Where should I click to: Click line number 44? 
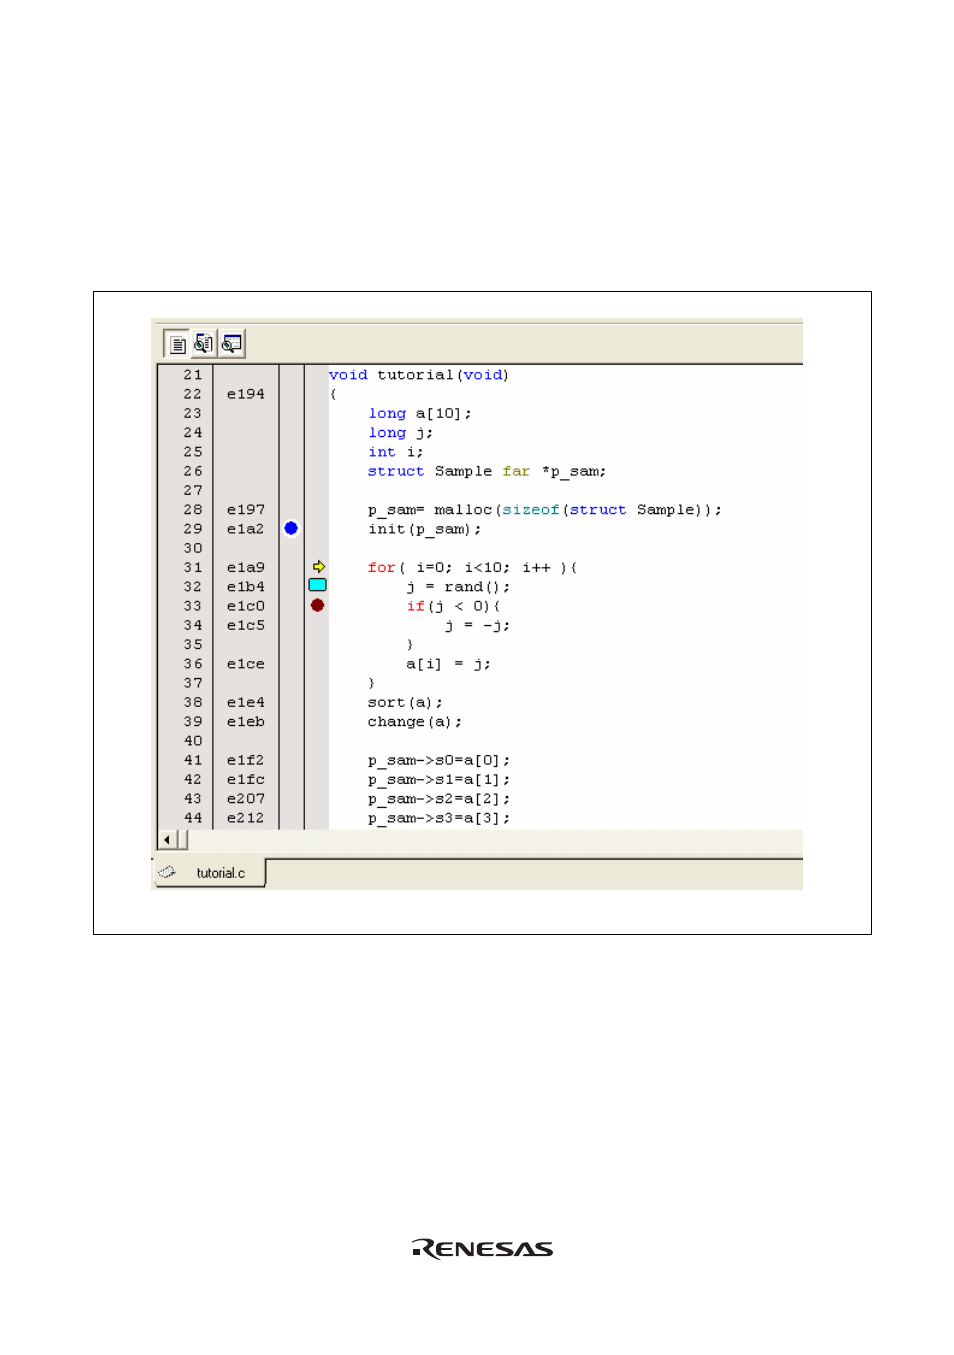point(193,818)
